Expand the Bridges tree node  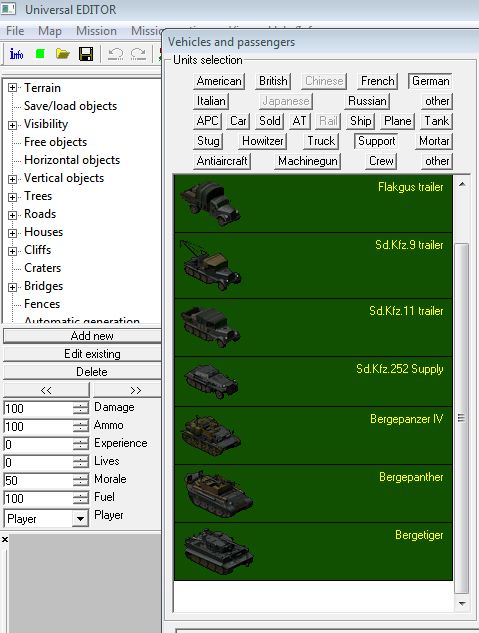click(x=13, y=287)
